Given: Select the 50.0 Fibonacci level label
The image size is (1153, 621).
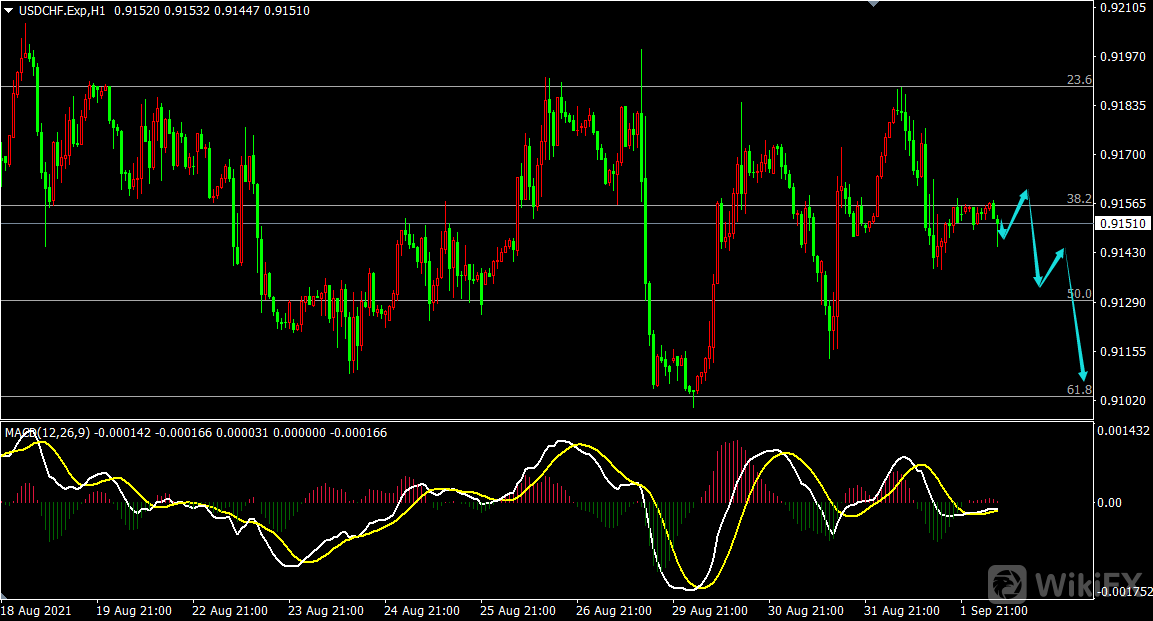Looking at the screenshot, I should coord(1079,294).
